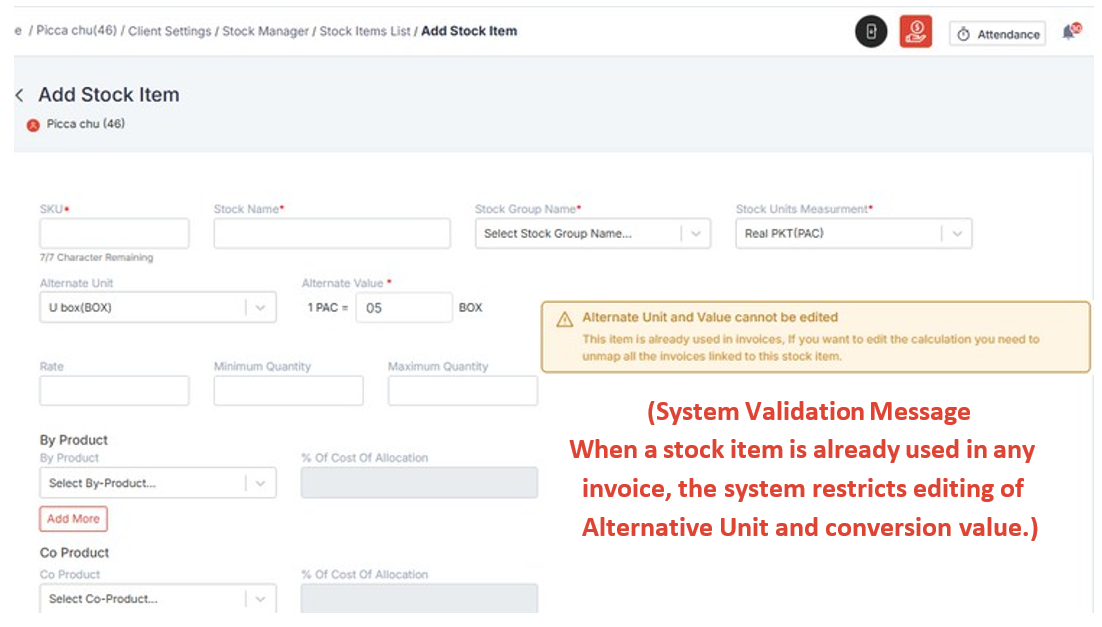This screenshot has height=627, width=1102.
Task: Click the red Picca chu client avatar icon
Action: pos(33,125)
